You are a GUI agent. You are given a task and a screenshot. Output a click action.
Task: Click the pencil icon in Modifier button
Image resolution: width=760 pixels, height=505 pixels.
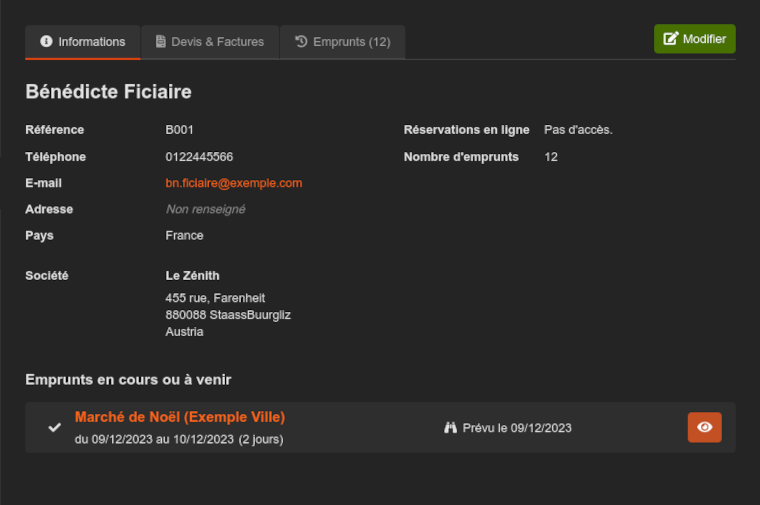click(671, 39)
